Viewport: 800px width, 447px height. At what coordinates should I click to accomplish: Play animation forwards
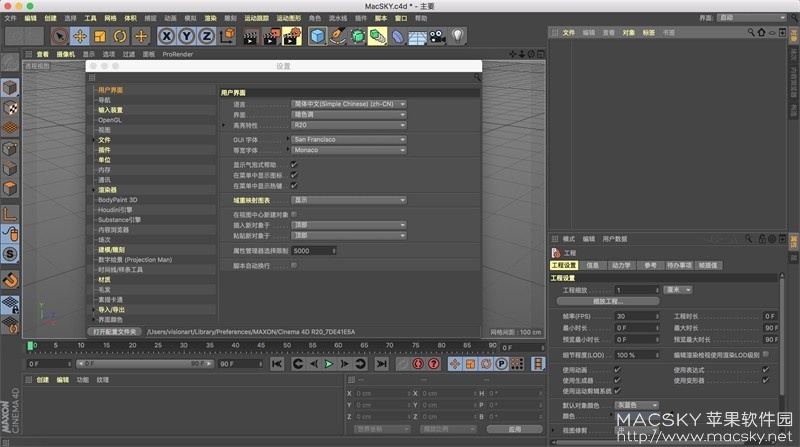click(329, 364)
